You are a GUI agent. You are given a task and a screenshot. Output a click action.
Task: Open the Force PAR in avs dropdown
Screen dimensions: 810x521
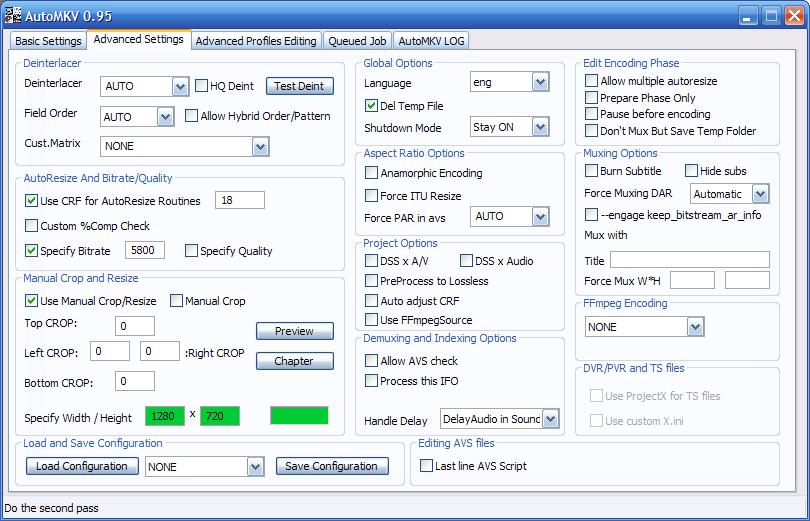click(x=540, y=216)
